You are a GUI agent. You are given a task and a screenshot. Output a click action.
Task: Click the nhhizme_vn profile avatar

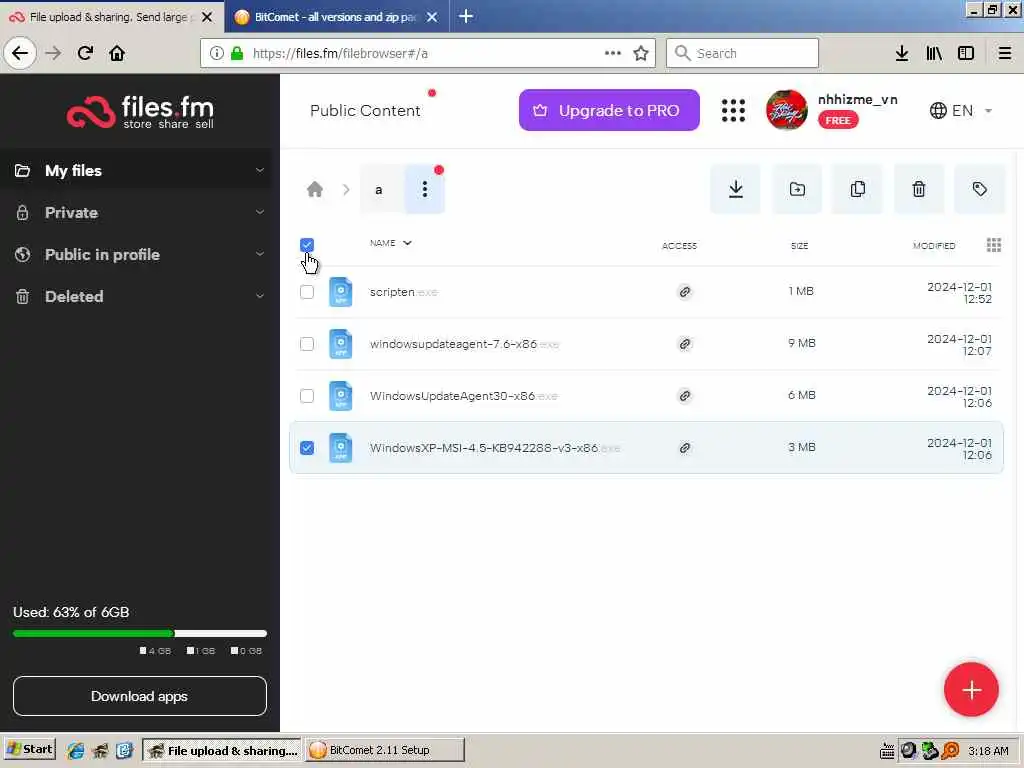coord(786,110)
